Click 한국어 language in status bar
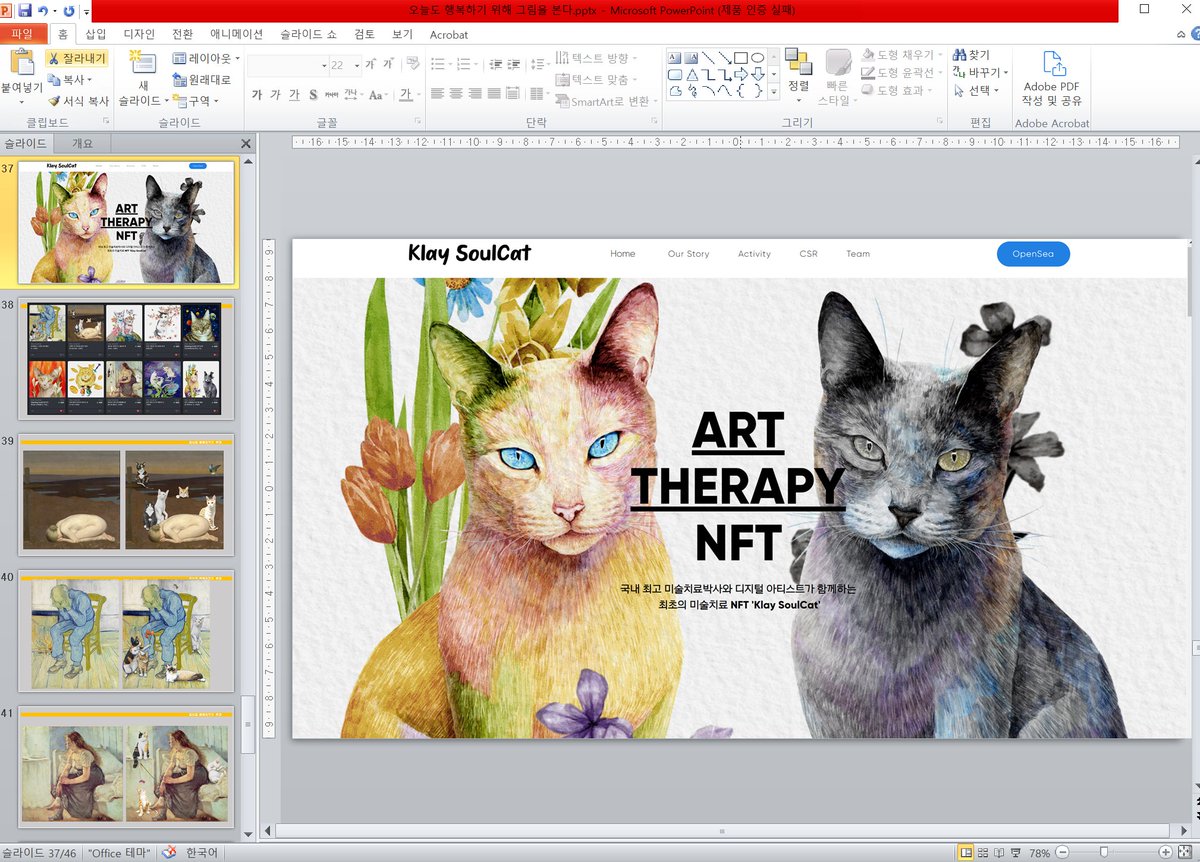 point(202,853)
